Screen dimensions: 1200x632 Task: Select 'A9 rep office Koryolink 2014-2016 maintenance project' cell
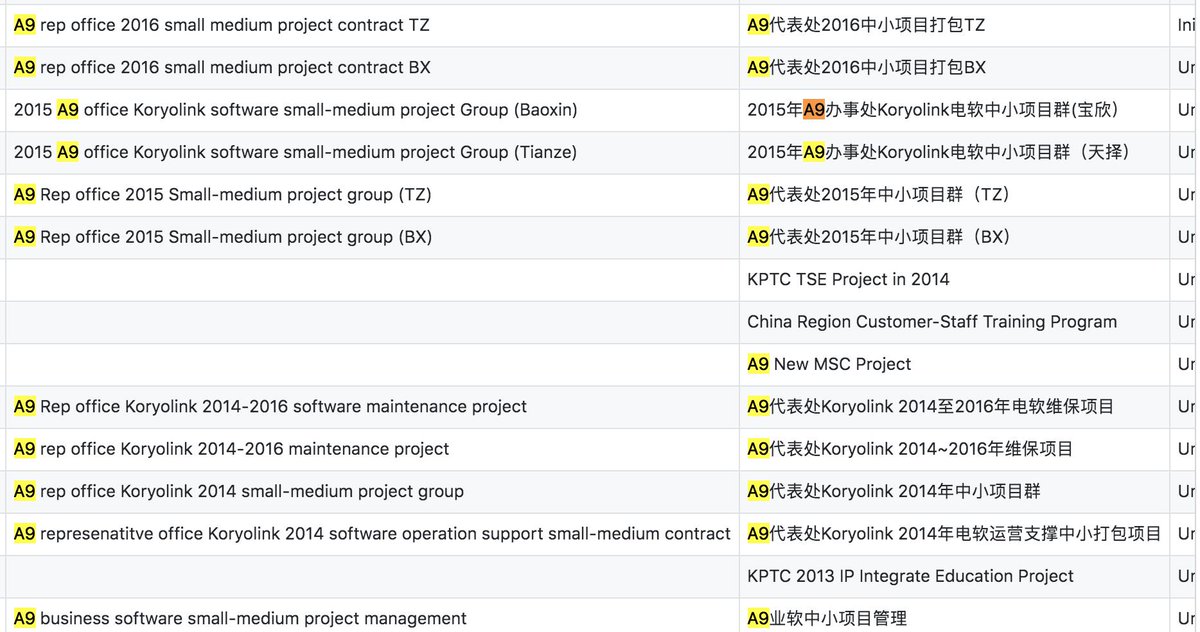click(x=372, y=449)
